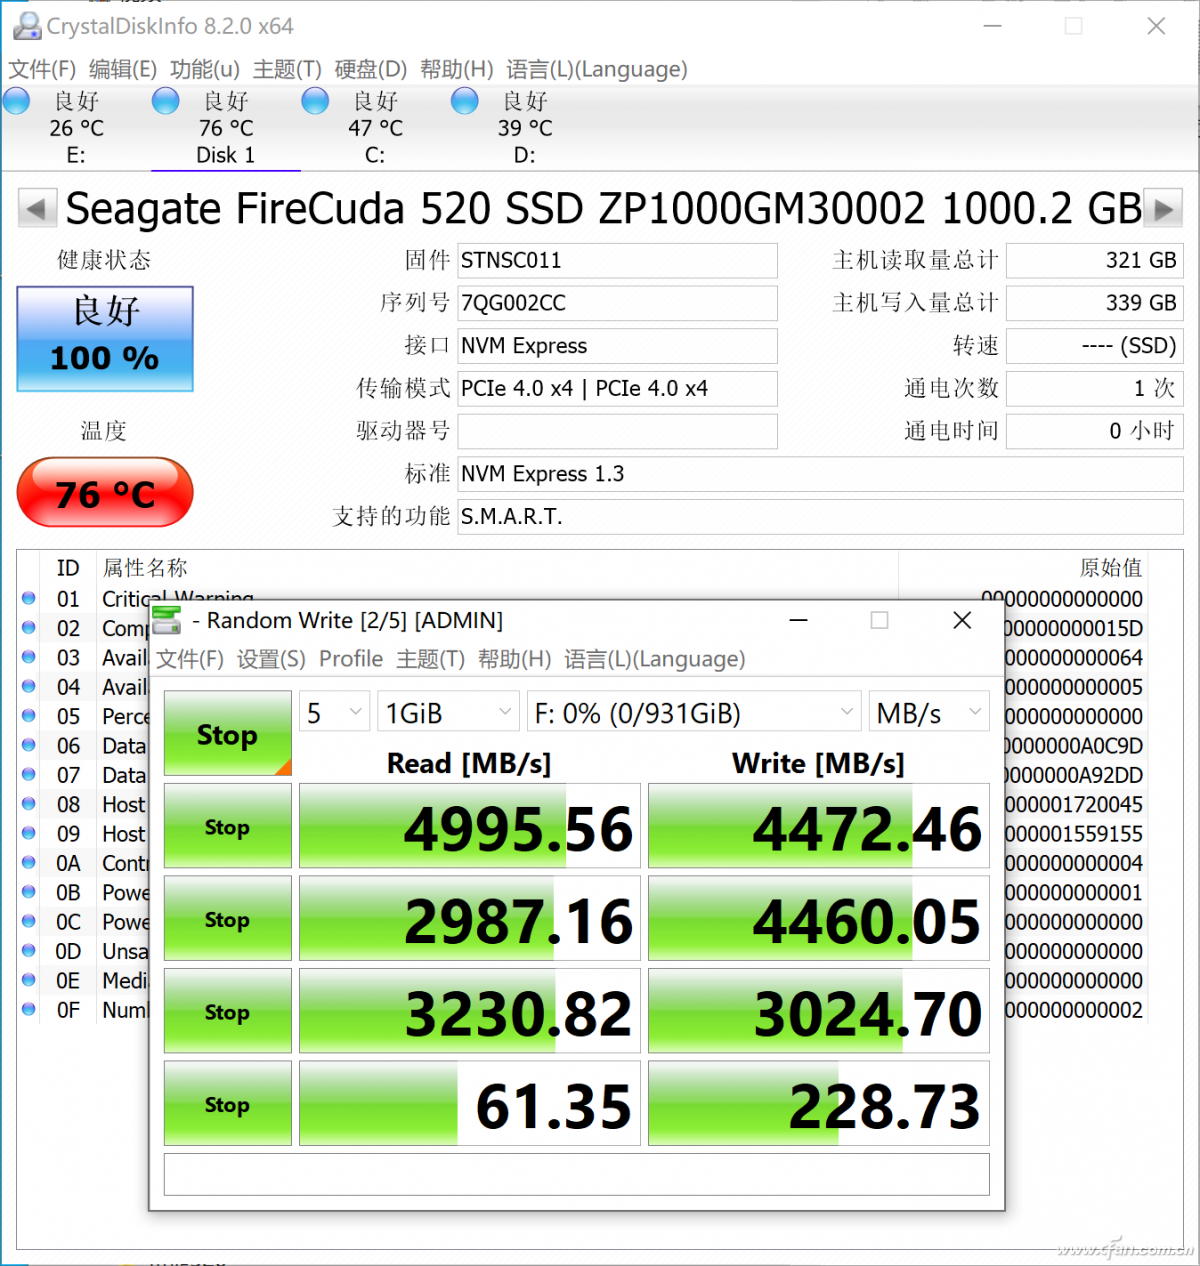Click the power-on count field 1 次
This screenshot has width=1200, height=1266.
pyautogui.click(x=1095, y=389)
